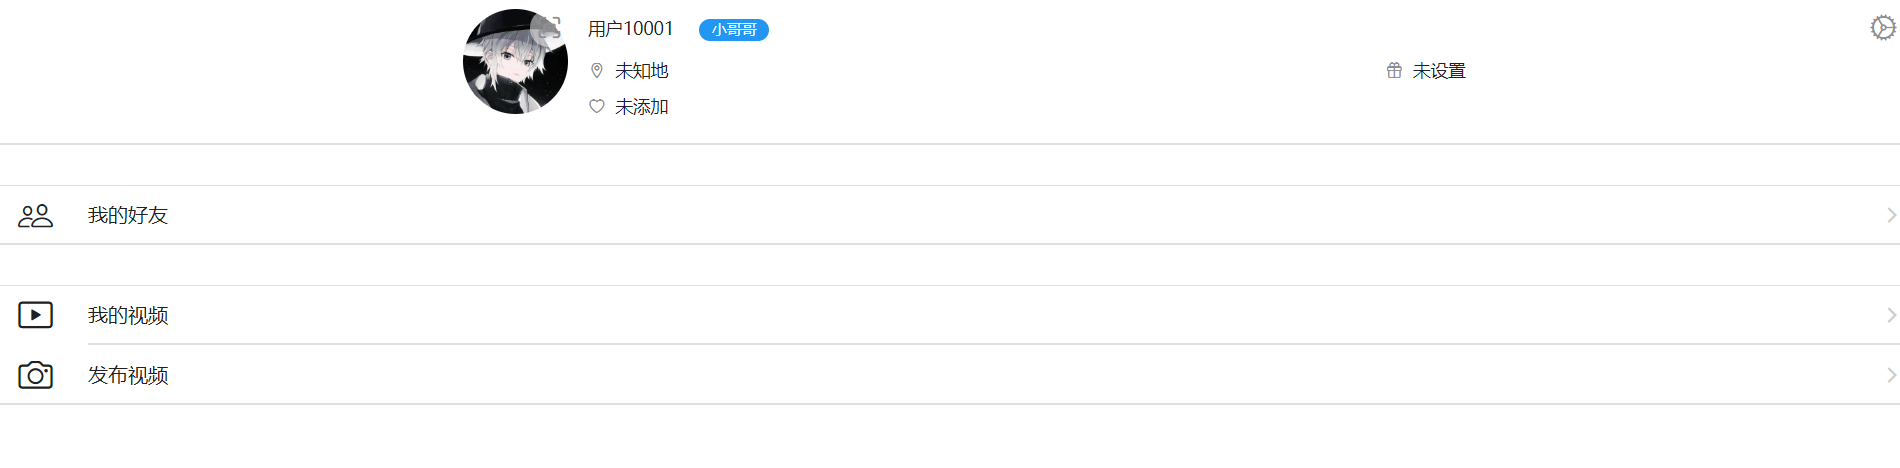The image size is (1900, 468).
Task: Click the play-button video icon
Action: [35, 316]
